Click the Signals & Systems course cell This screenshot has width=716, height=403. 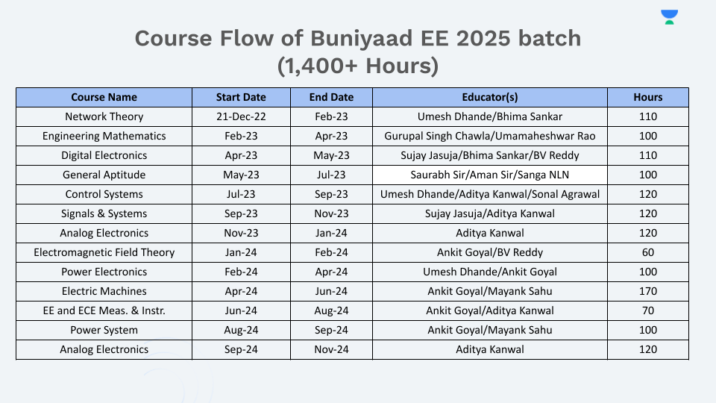(x=104, y=213)
